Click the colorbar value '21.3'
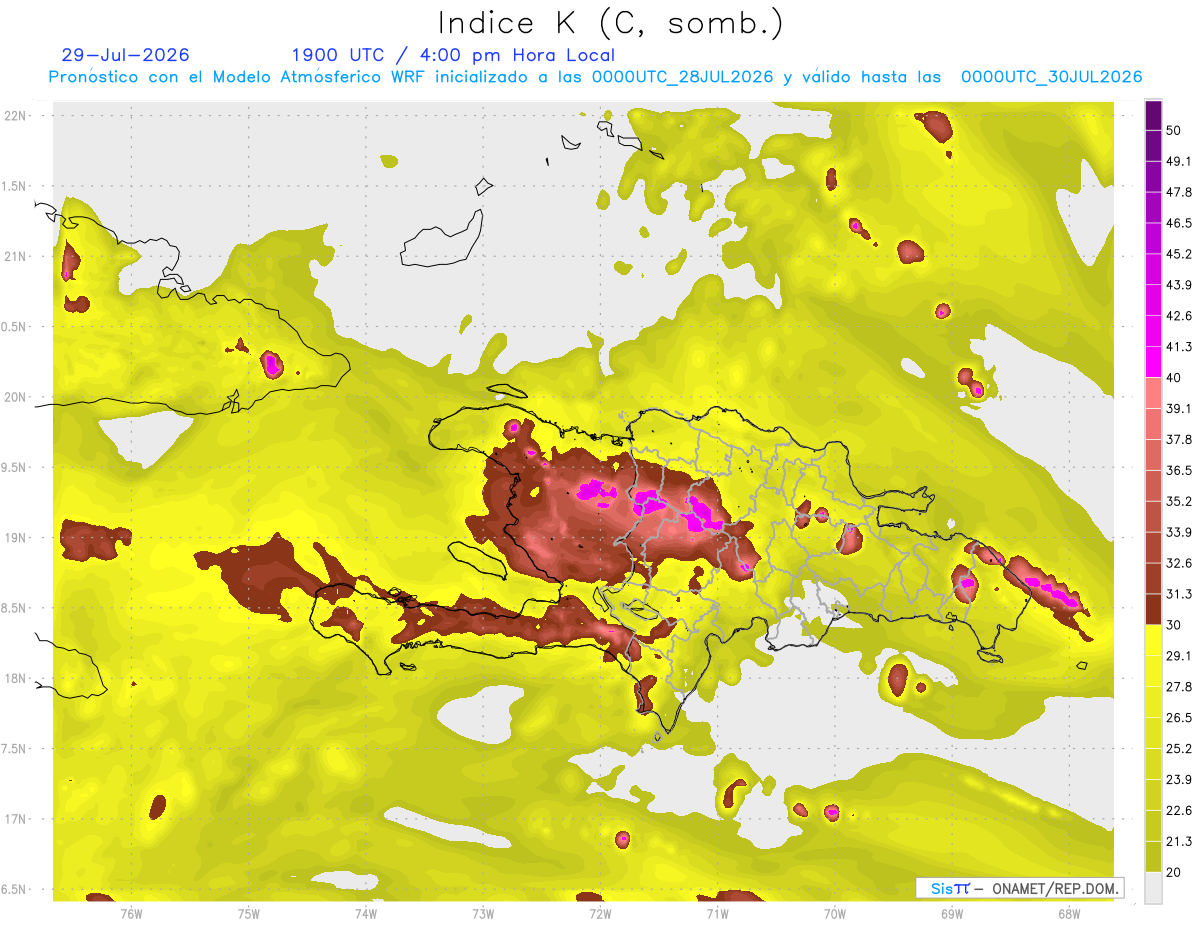This screenshot has height=927, width=1200. (x=1178, y=842)
